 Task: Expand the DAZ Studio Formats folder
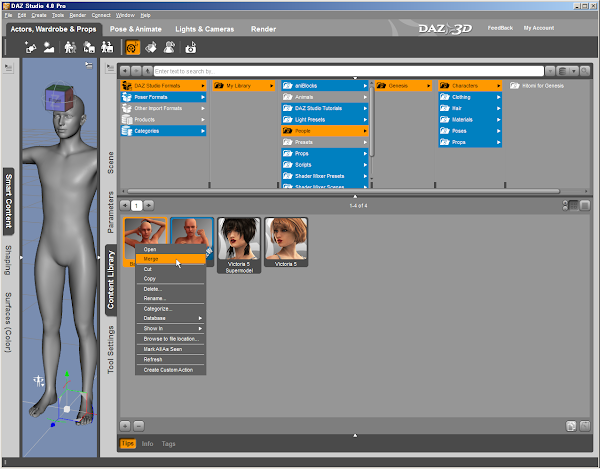point(163,86)
